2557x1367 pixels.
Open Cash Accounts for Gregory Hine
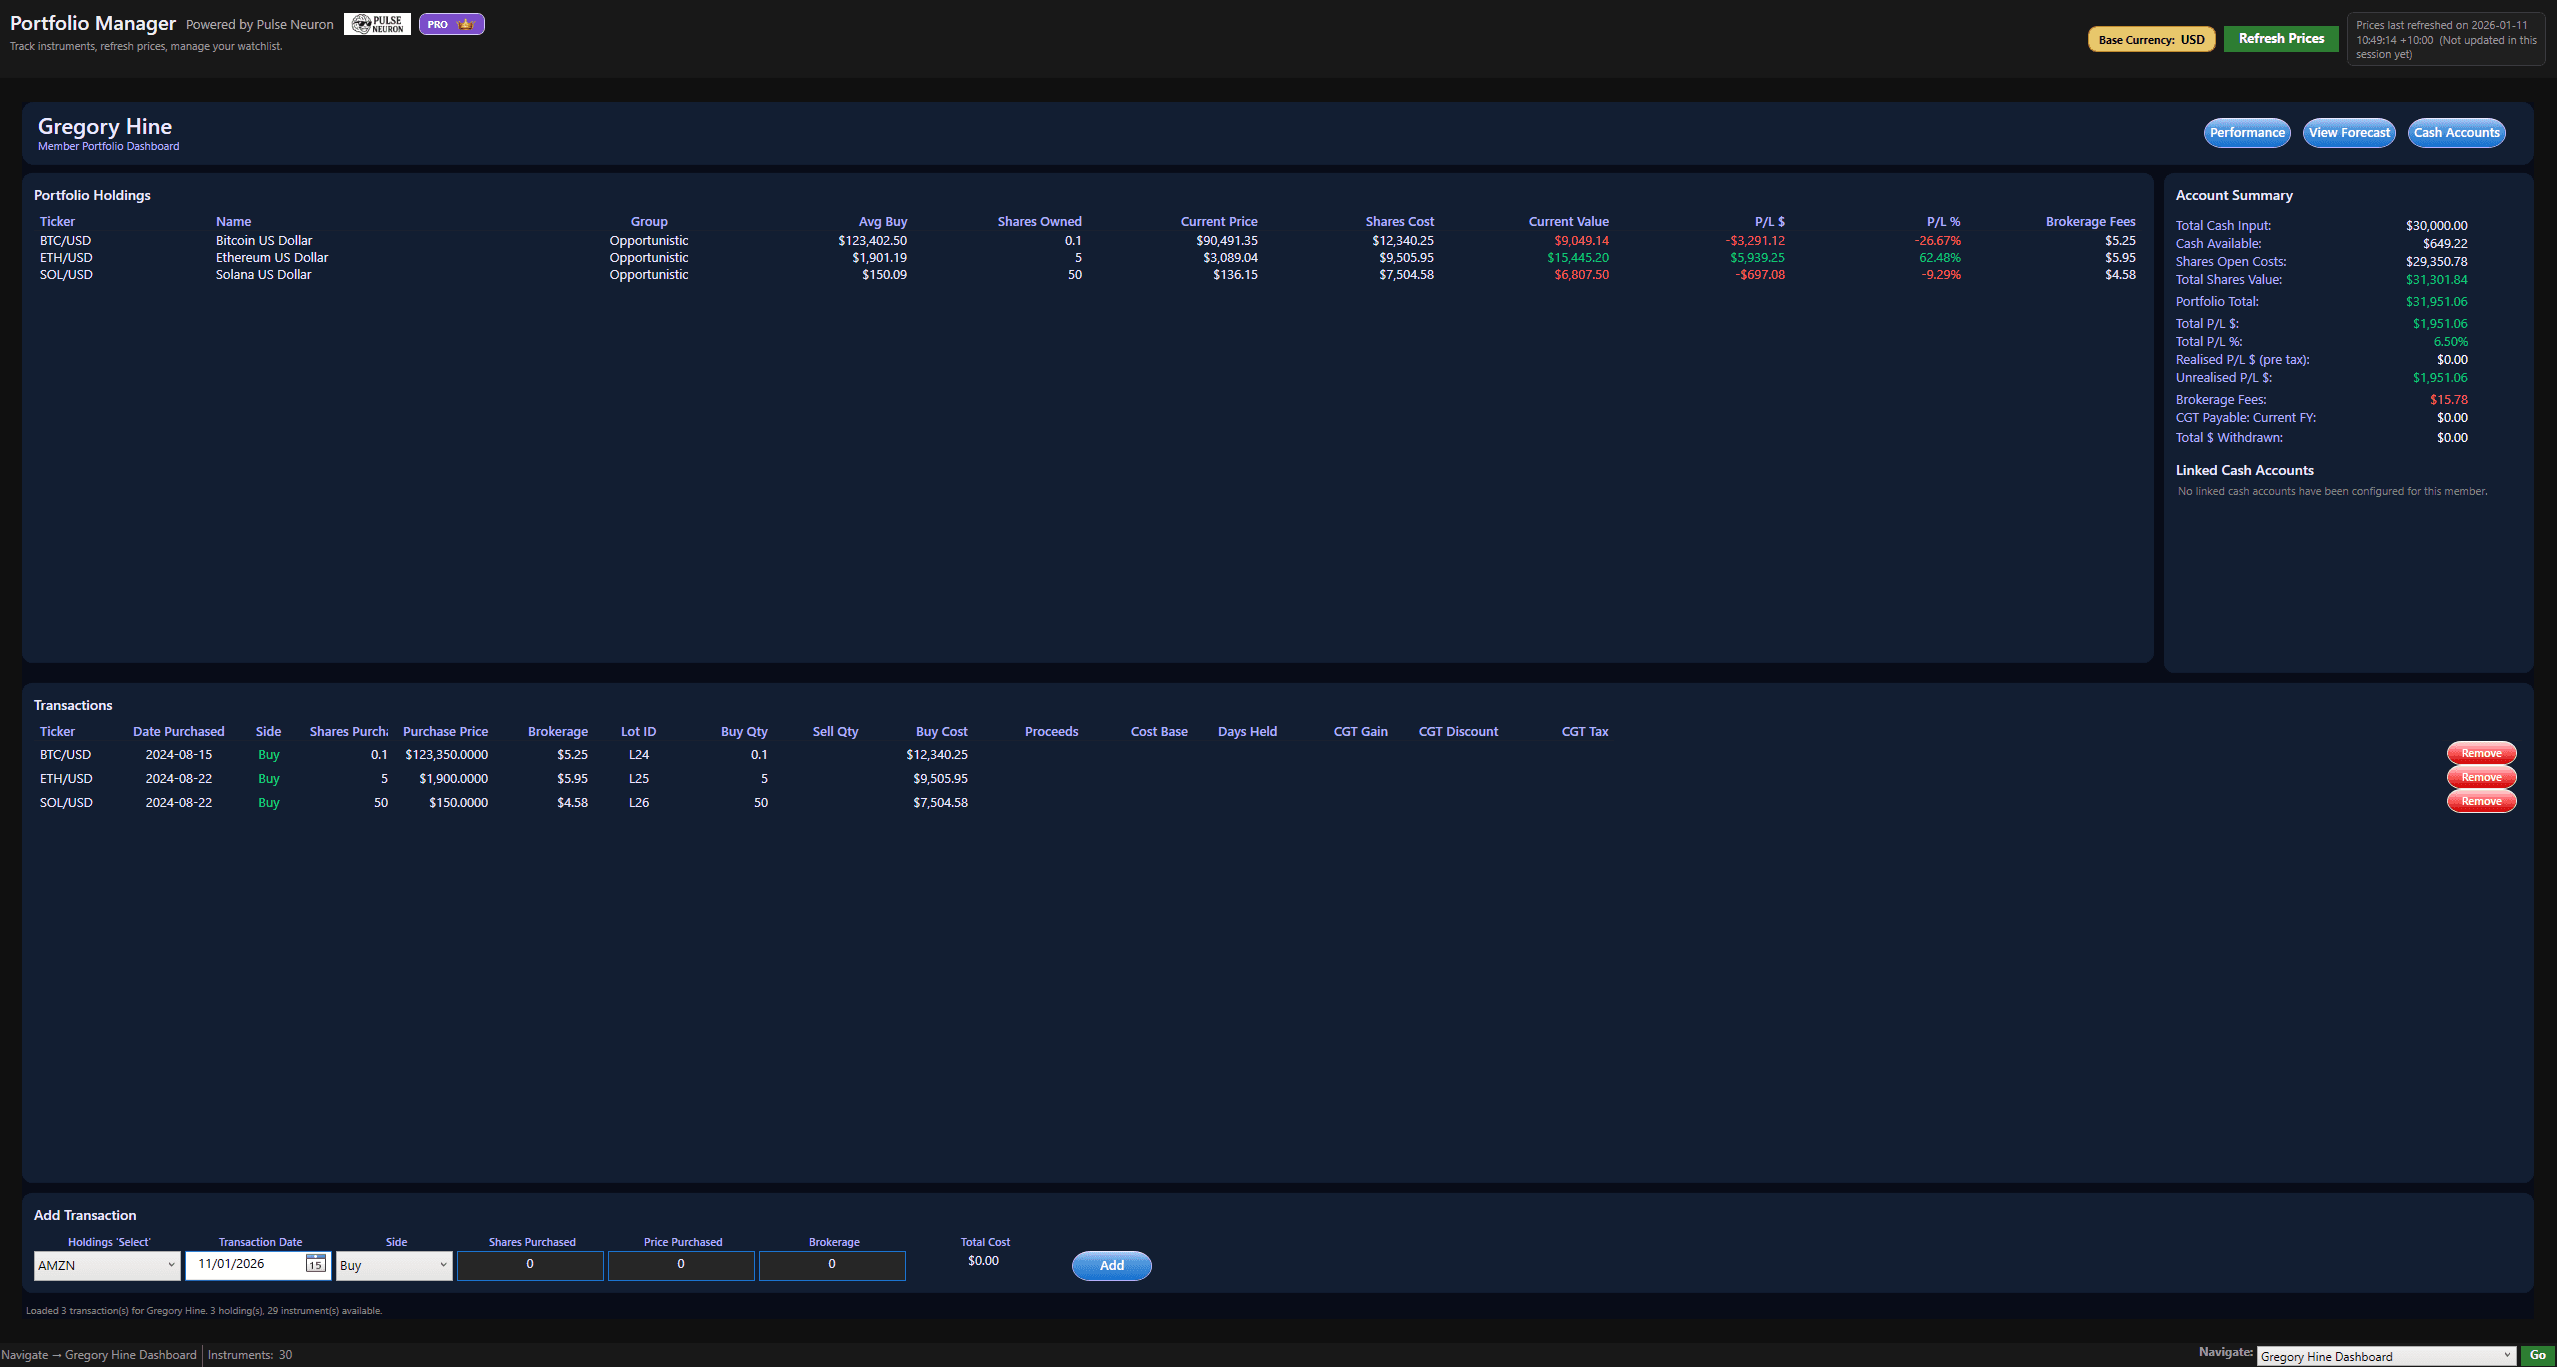point(2456,132)
